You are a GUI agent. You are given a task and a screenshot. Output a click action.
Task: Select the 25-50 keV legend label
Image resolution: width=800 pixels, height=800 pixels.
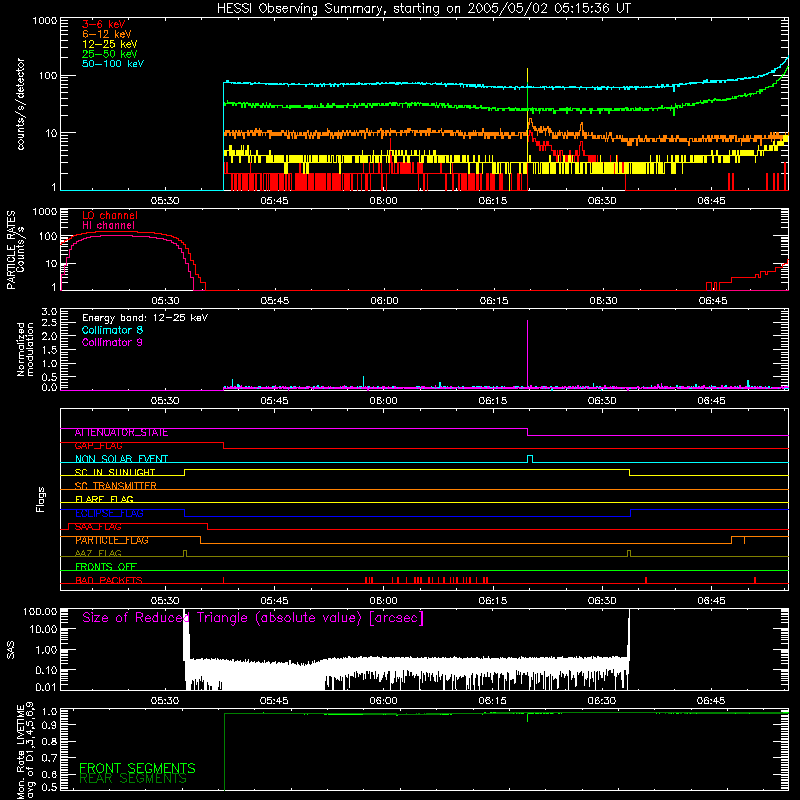(x=110, y=54)
